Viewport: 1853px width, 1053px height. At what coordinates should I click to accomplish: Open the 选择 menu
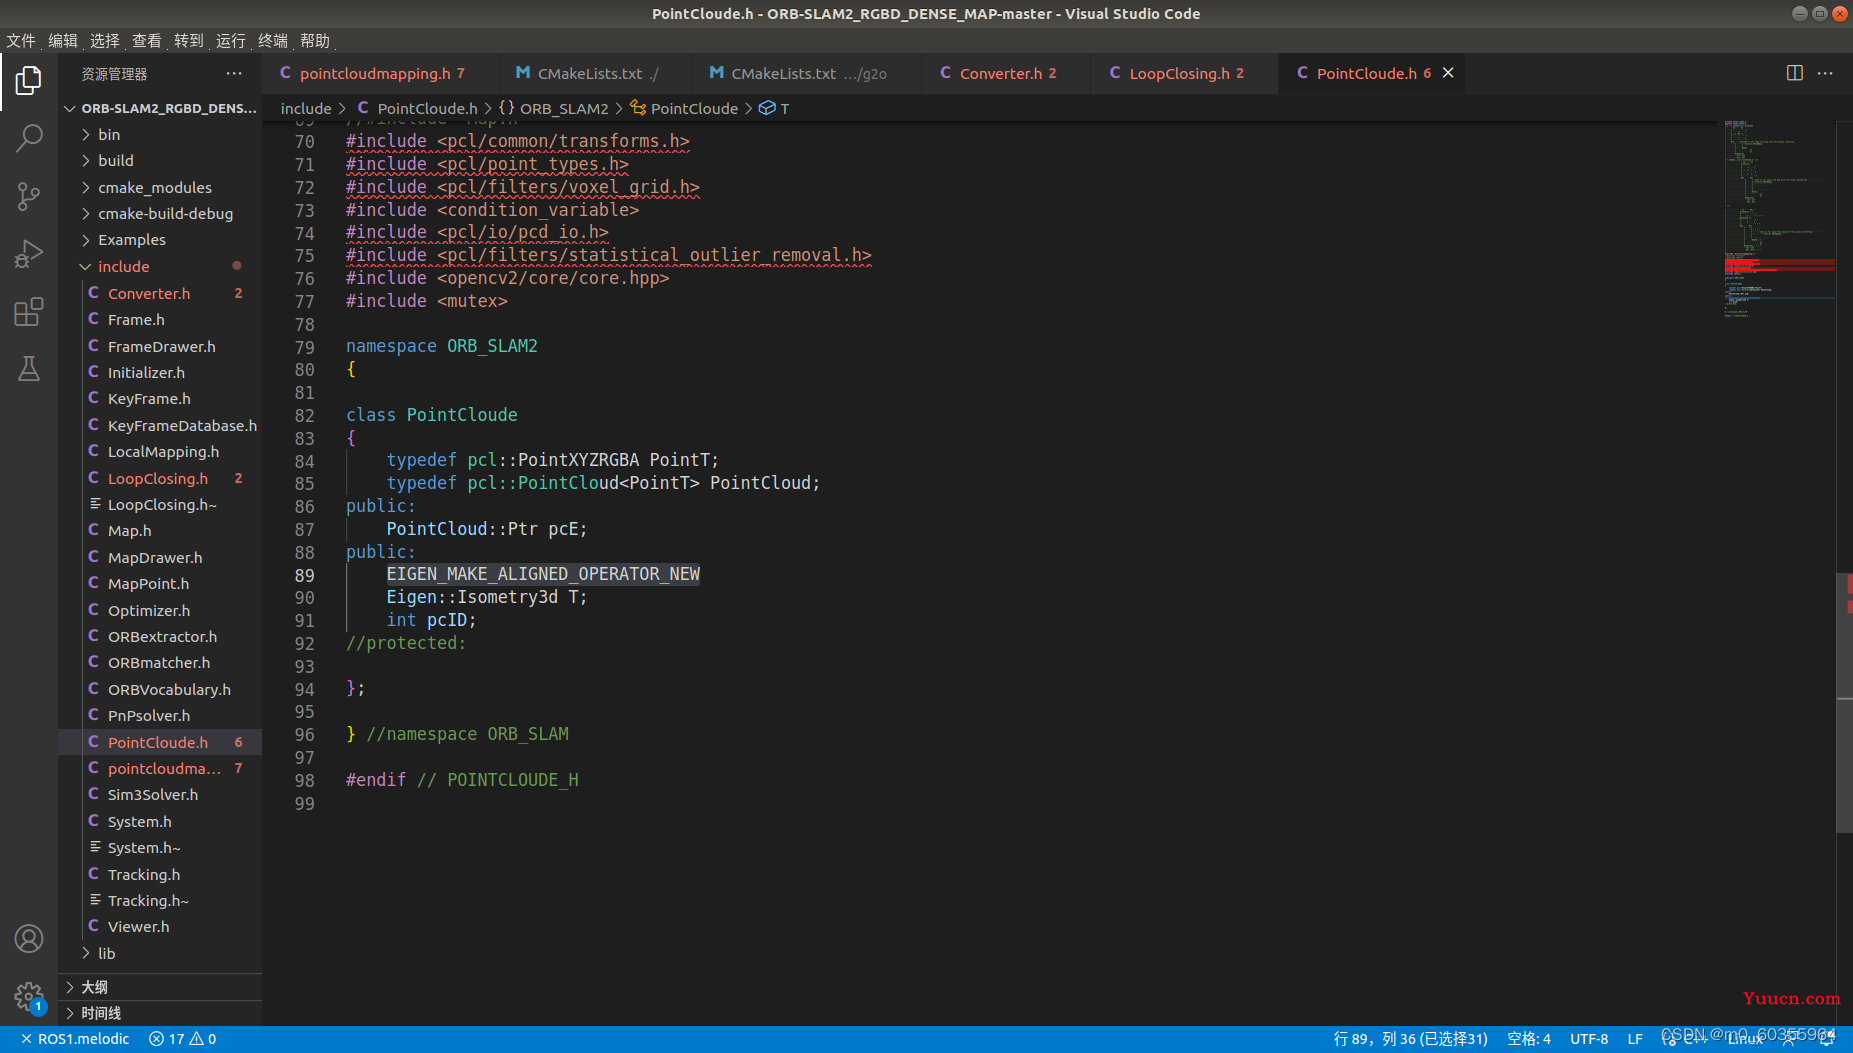pyautogui.click(x=105, y=41)
